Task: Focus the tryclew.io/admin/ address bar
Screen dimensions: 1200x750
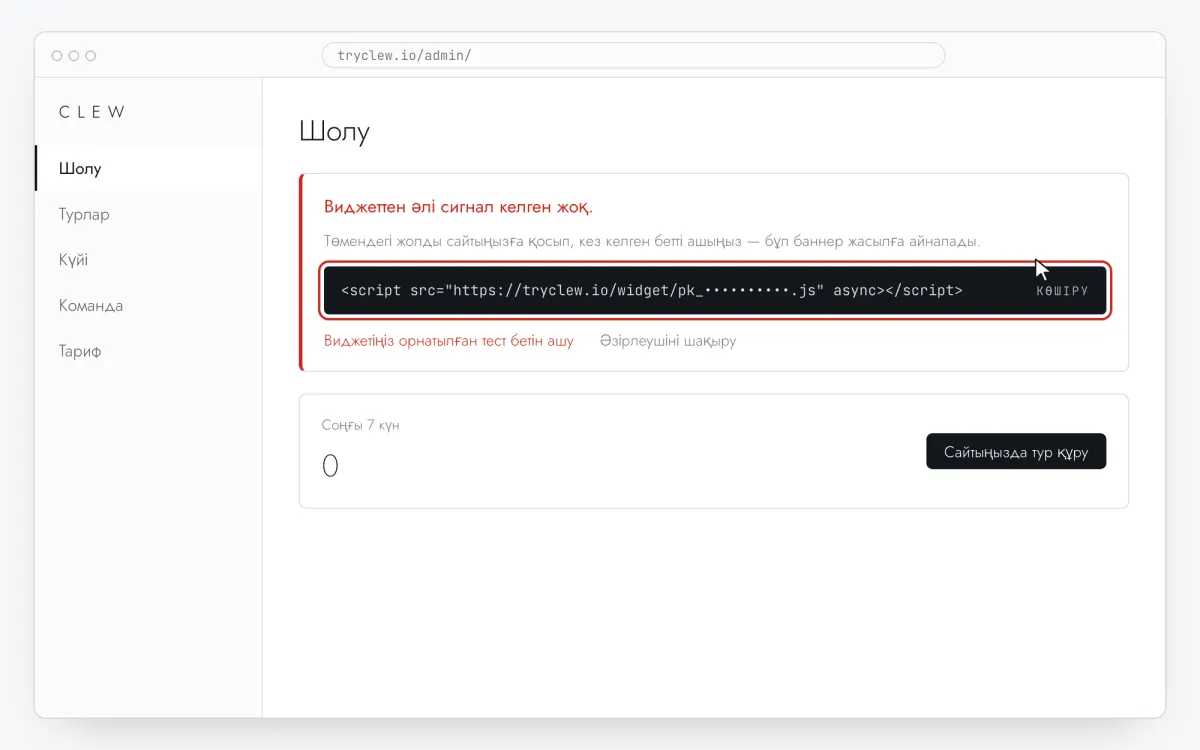Action: 633,55
